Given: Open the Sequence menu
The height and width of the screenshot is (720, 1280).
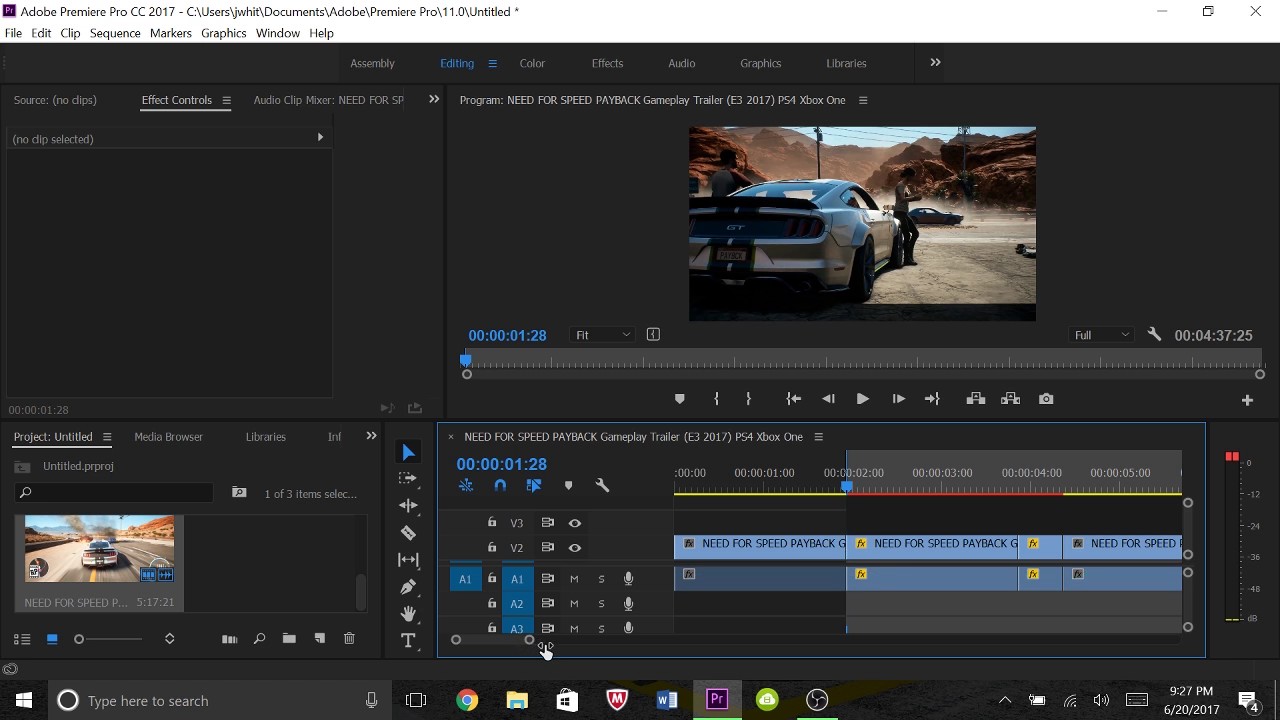Looking at the screenshot, I should click(x=115, y=33).
